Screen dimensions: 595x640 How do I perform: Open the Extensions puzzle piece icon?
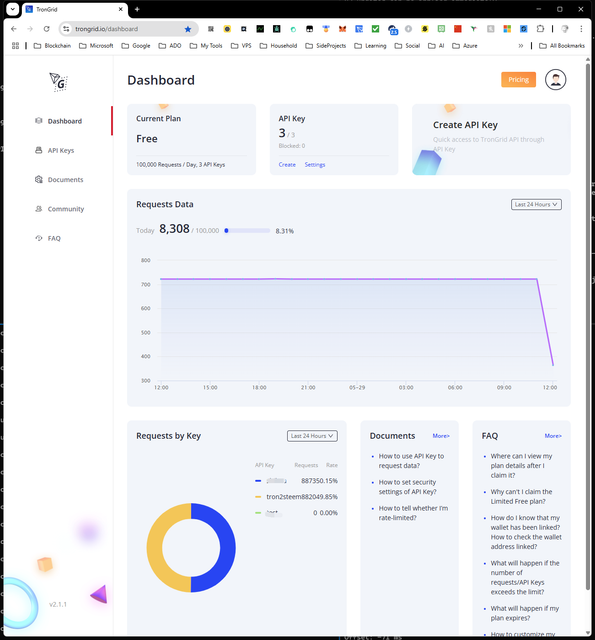540,29
